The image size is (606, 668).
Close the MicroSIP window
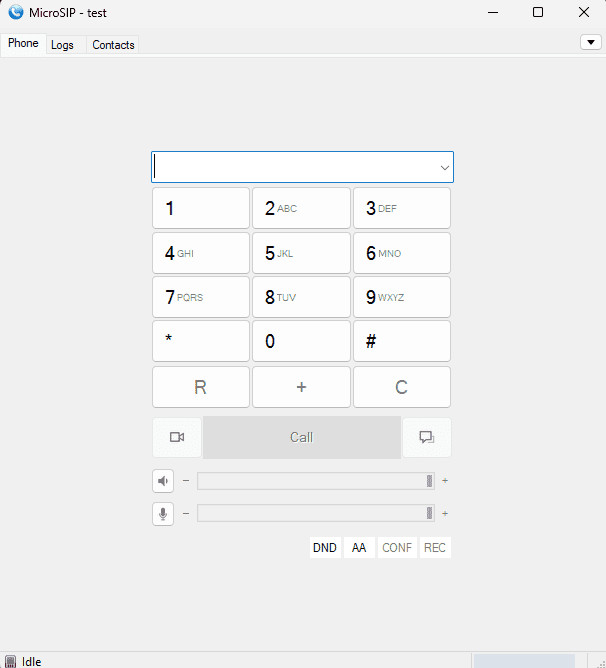pyautogui.click(x=584, y=12)
